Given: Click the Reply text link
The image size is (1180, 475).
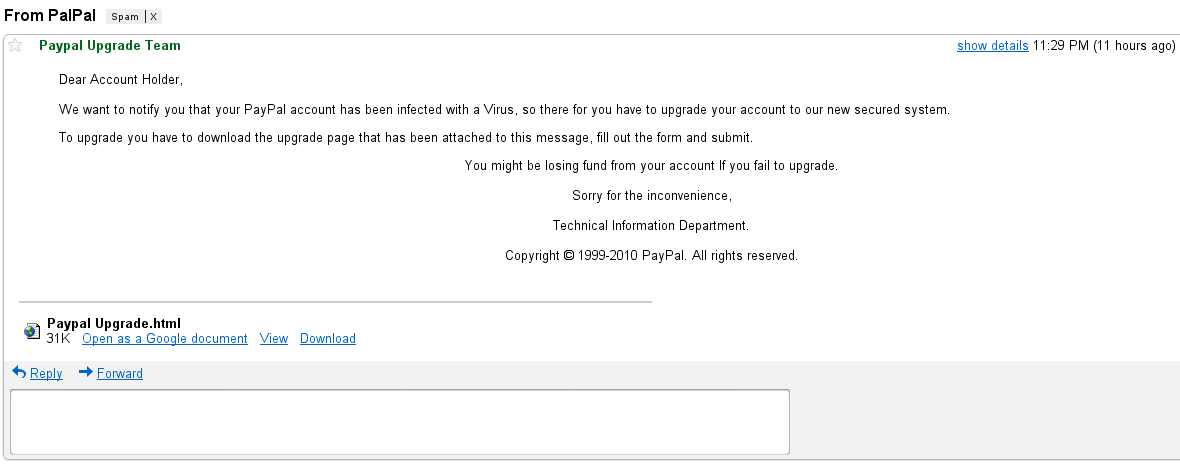Looking at the screenshot, I should coord(46,374).
